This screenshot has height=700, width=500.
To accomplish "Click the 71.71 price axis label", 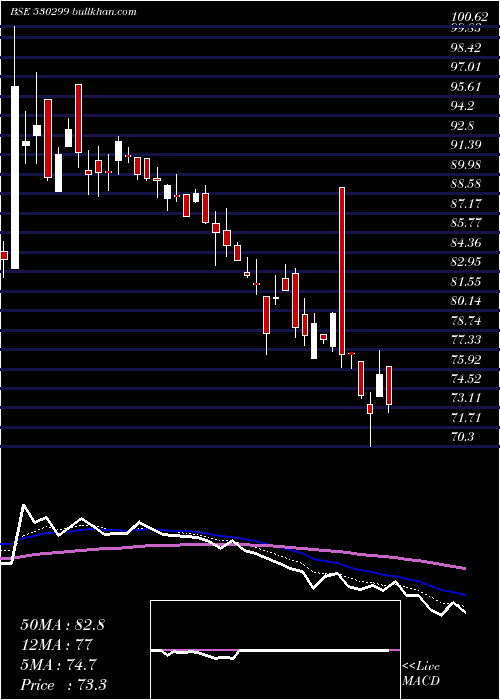I will click(x=468, y=418).
